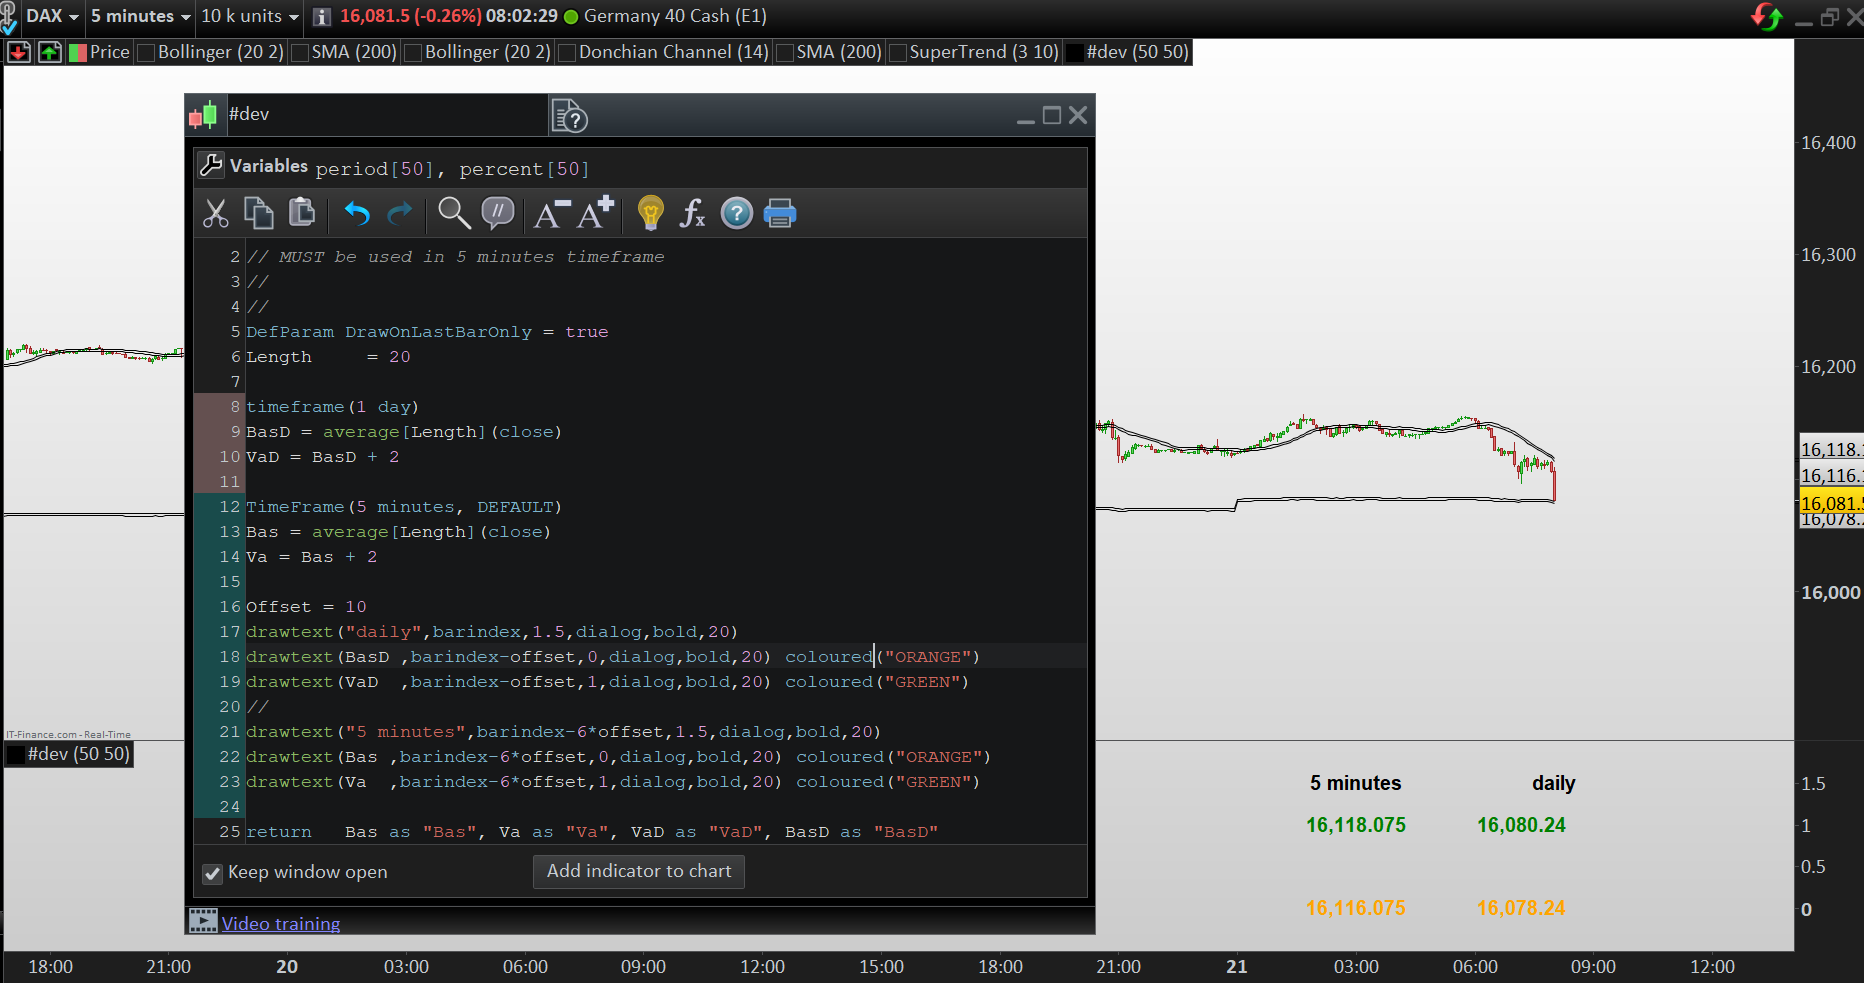Open help with the blue question mark icon
The height and width of the screenshot is (983, 1864).
pos(737,213)
